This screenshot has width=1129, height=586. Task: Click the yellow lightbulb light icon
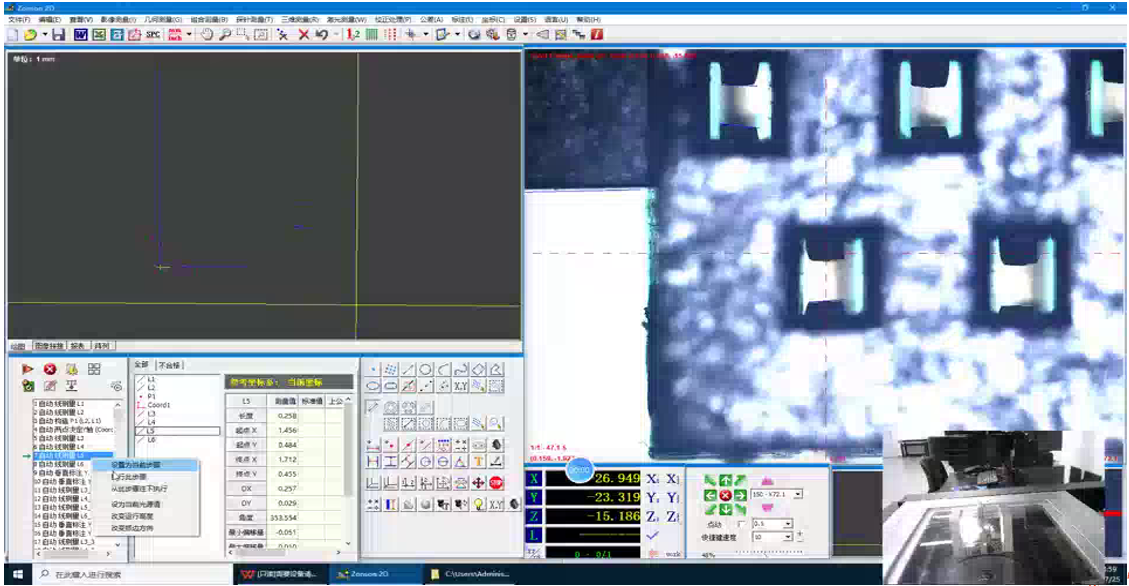478,505
